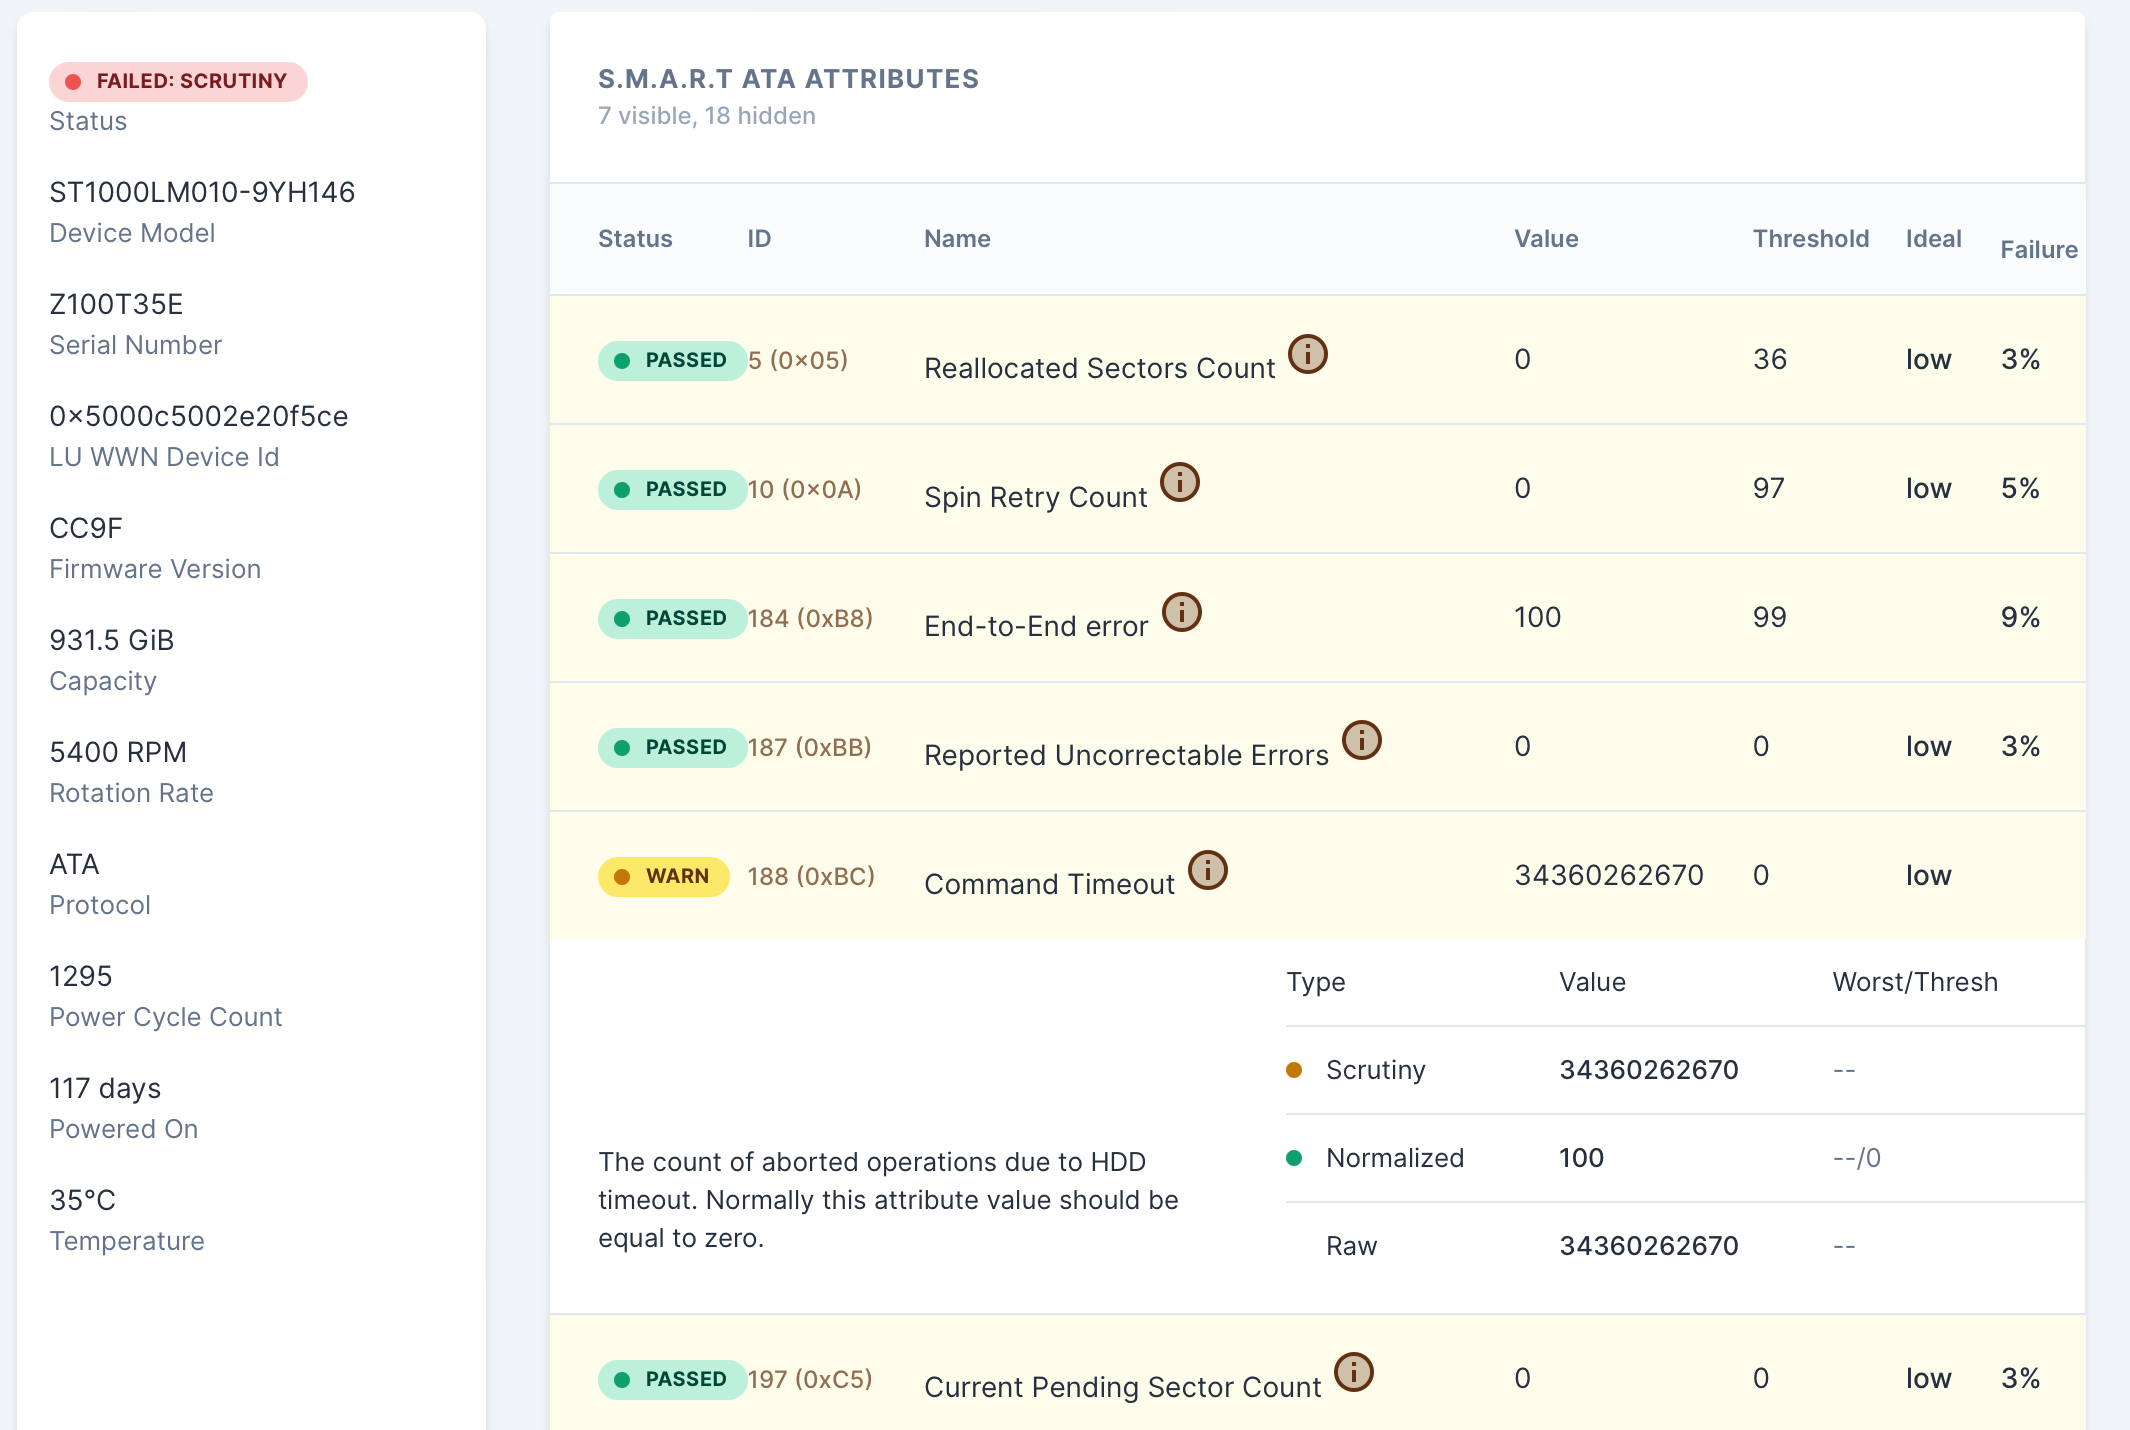Click info icon next to Command Timeout
2130x1430 pixels.
coord(1207,870)
